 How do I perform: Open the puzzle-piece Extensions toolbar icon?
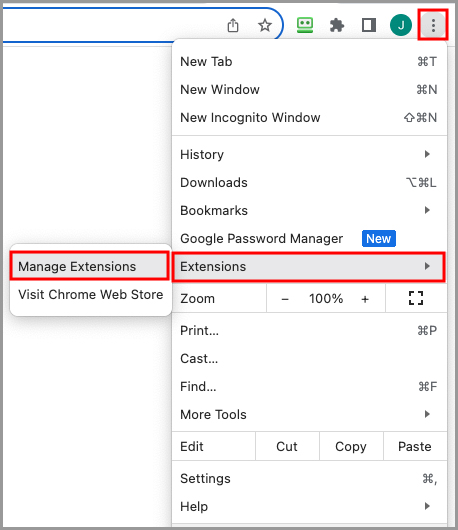pyautogui.click(x=337, y=25)
